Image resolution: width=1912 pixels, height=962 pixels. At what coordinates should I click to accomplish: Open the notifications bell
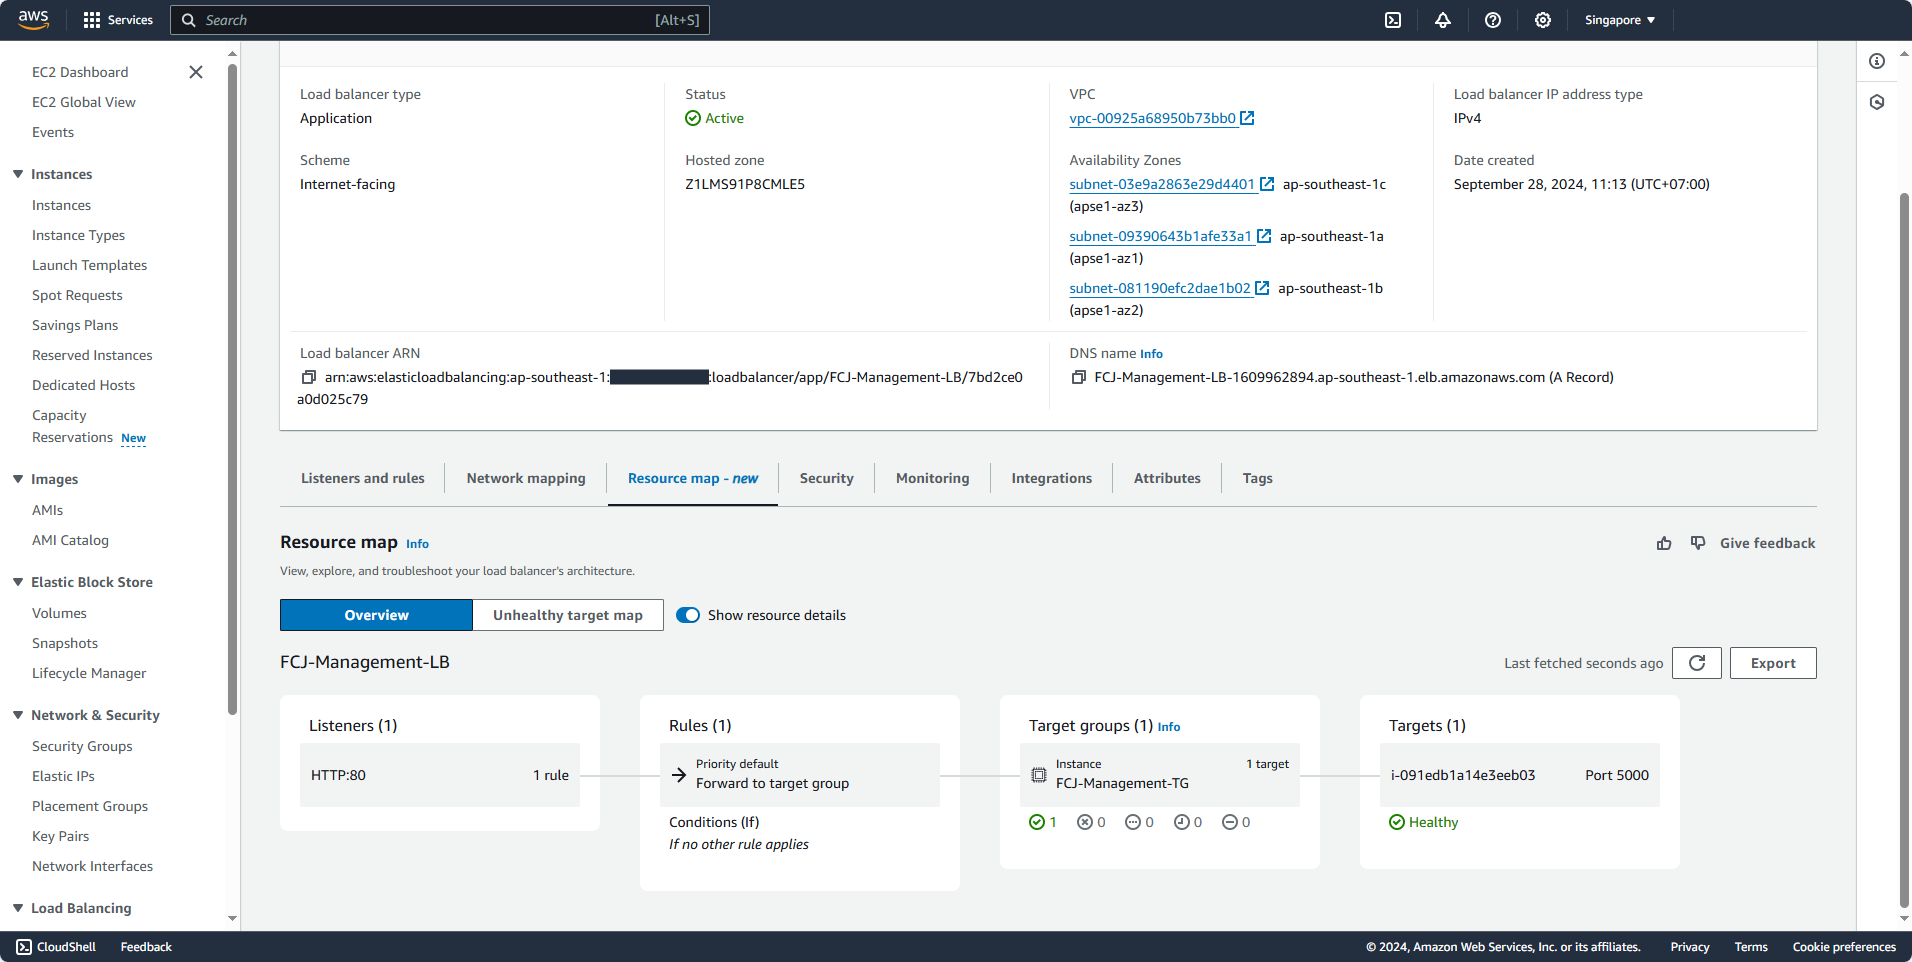pos(1443,20)
